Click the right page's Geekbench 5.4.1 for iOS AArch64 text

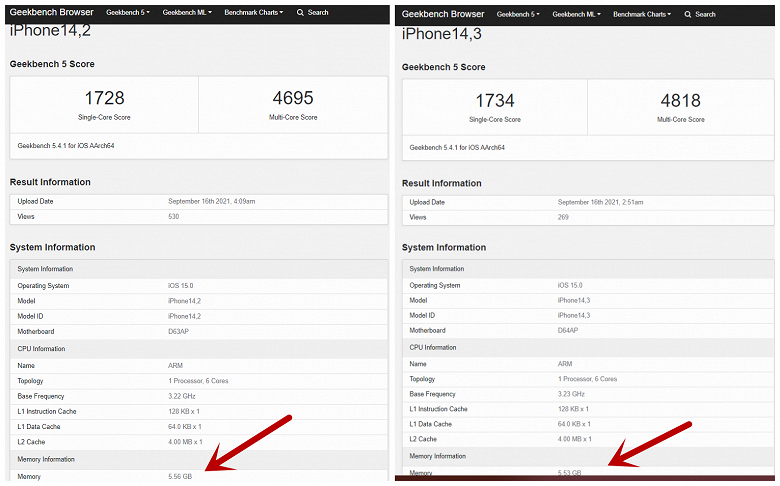(x=457, y=148)
